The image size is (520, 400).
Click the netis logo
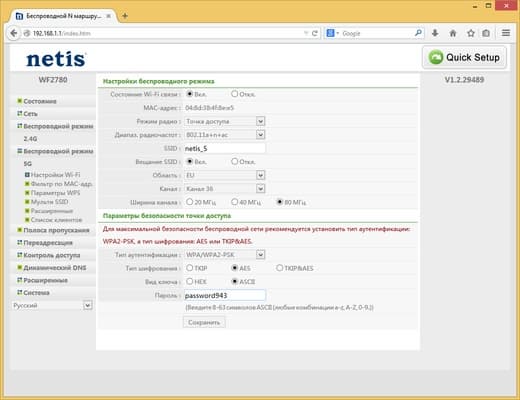point(56,59)
